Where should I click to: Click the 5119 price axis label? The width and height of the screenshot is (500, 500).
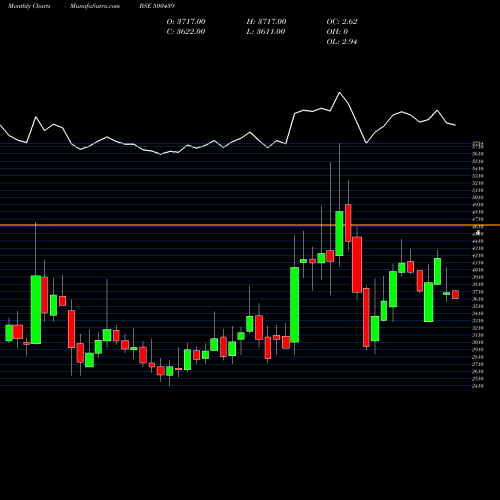point(478,190)
